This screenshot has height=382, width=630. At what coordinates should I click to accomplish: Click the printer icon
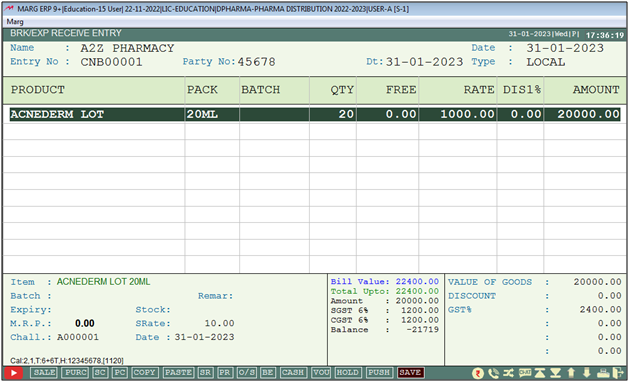[602, 373]
